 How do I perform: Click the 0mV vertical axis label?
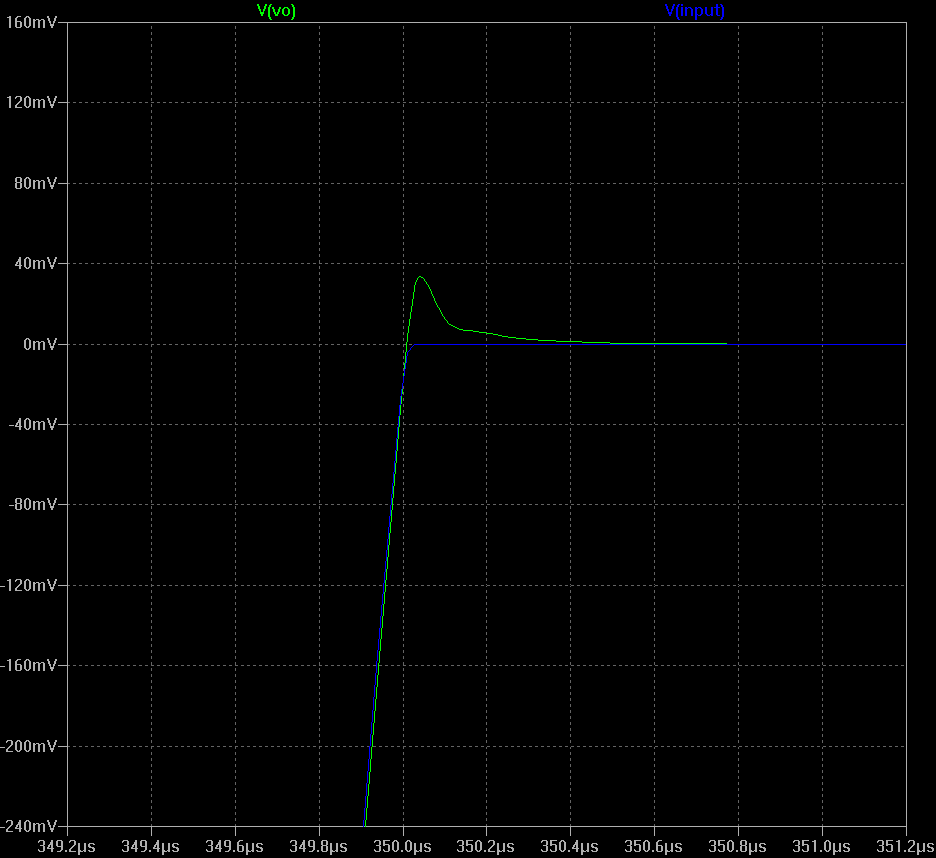(40, 344)
